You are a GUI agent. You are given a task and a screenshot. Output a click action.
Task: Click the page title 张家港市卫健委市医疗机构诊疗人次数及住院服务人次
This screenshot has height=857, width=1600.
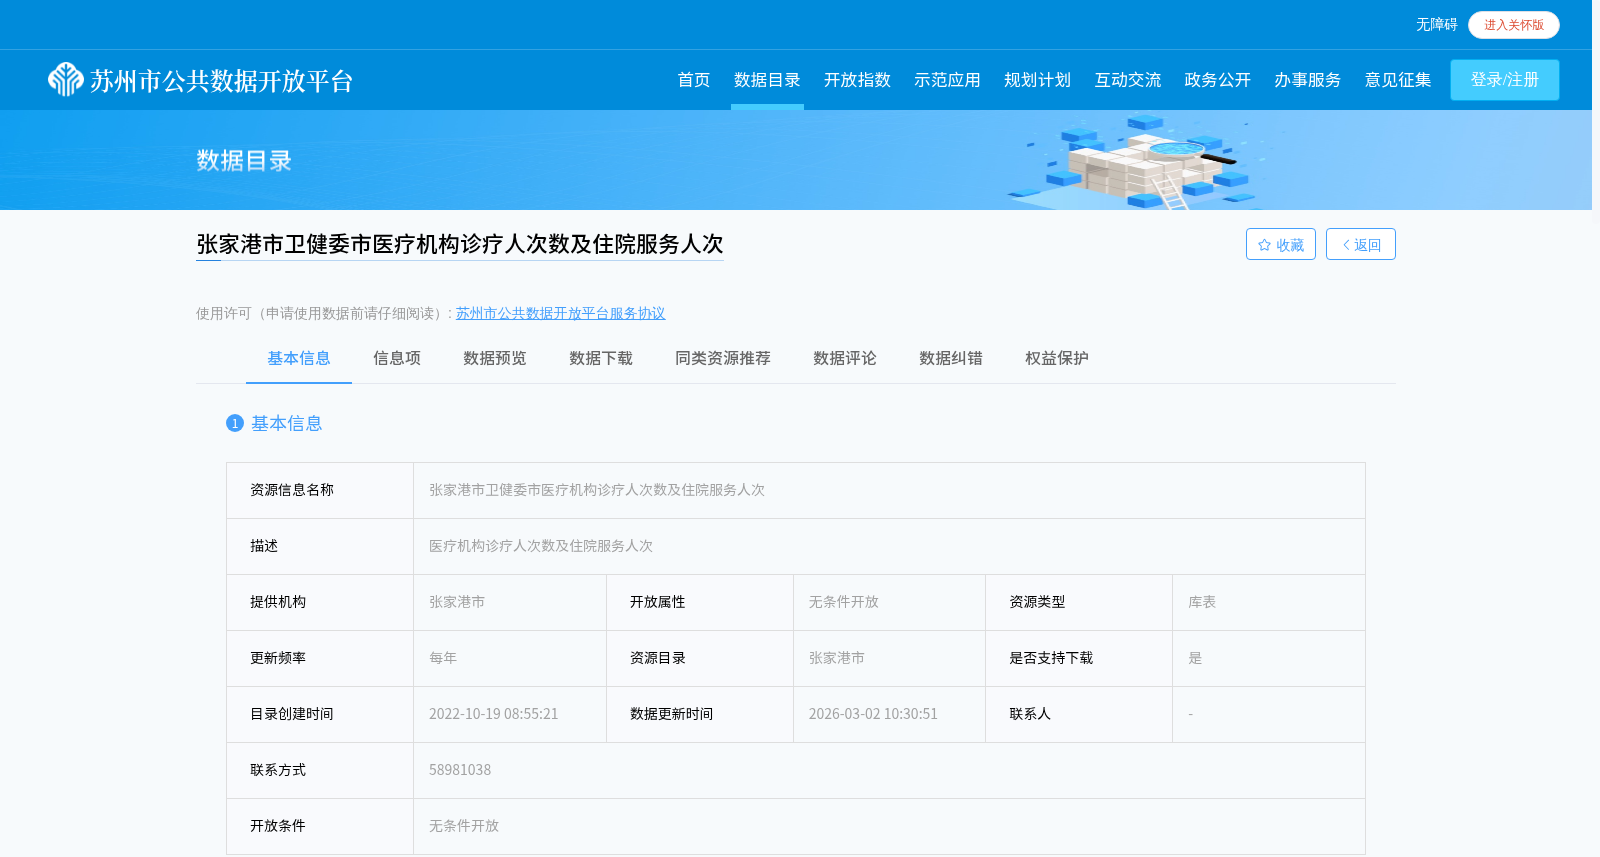pyautogui.click(x=460, y=244)
